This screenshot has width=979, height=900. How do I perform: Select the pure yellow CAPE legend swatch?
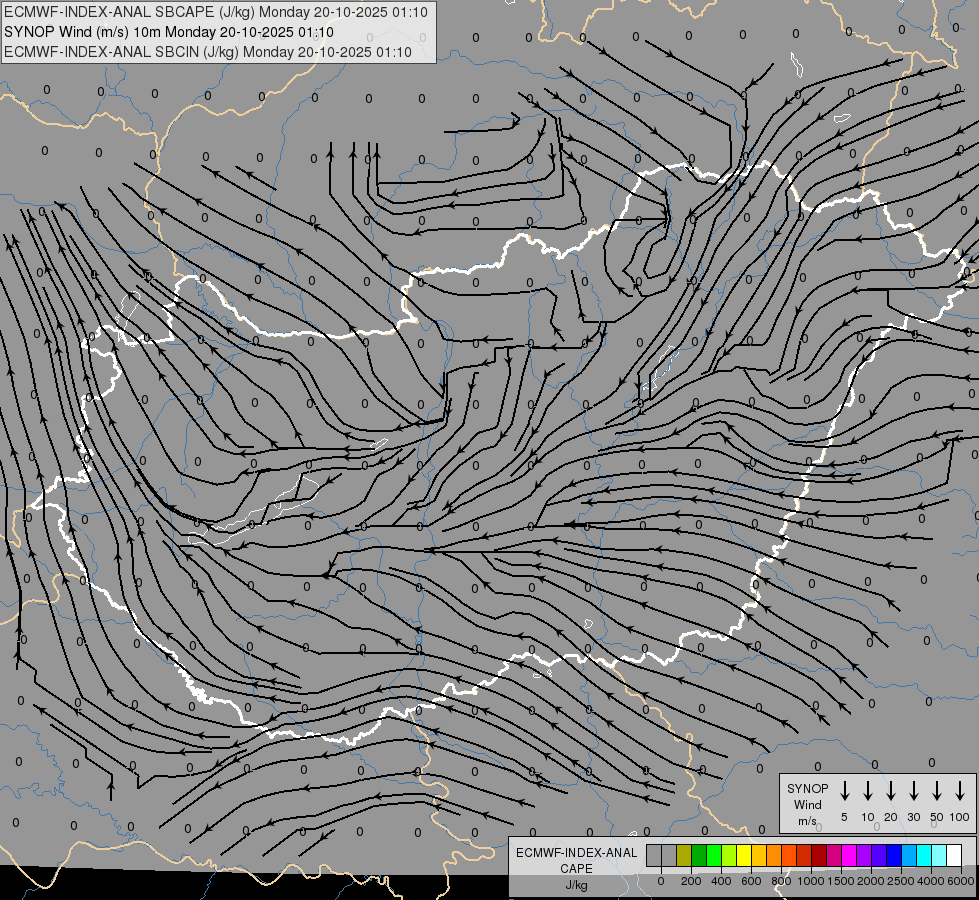[x=744, y=855]
